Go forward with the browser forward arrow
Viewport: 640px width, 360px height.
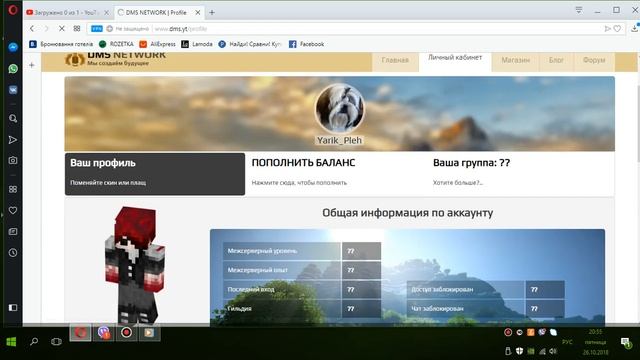click(x=46, y=29)
